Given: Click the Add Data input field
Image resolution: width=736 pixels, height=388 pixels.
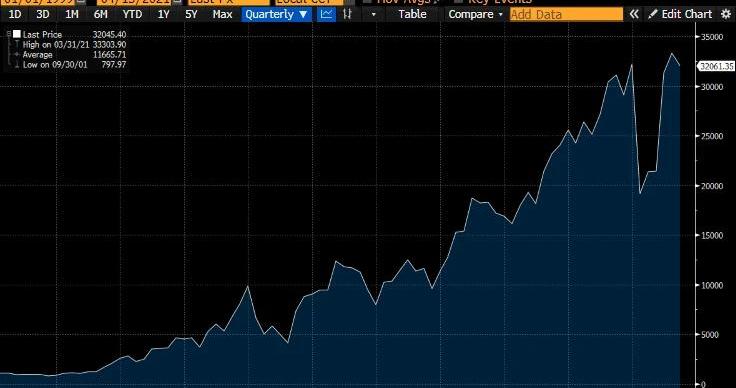Looking at the screenshot, I should click(x=566, y=14).
